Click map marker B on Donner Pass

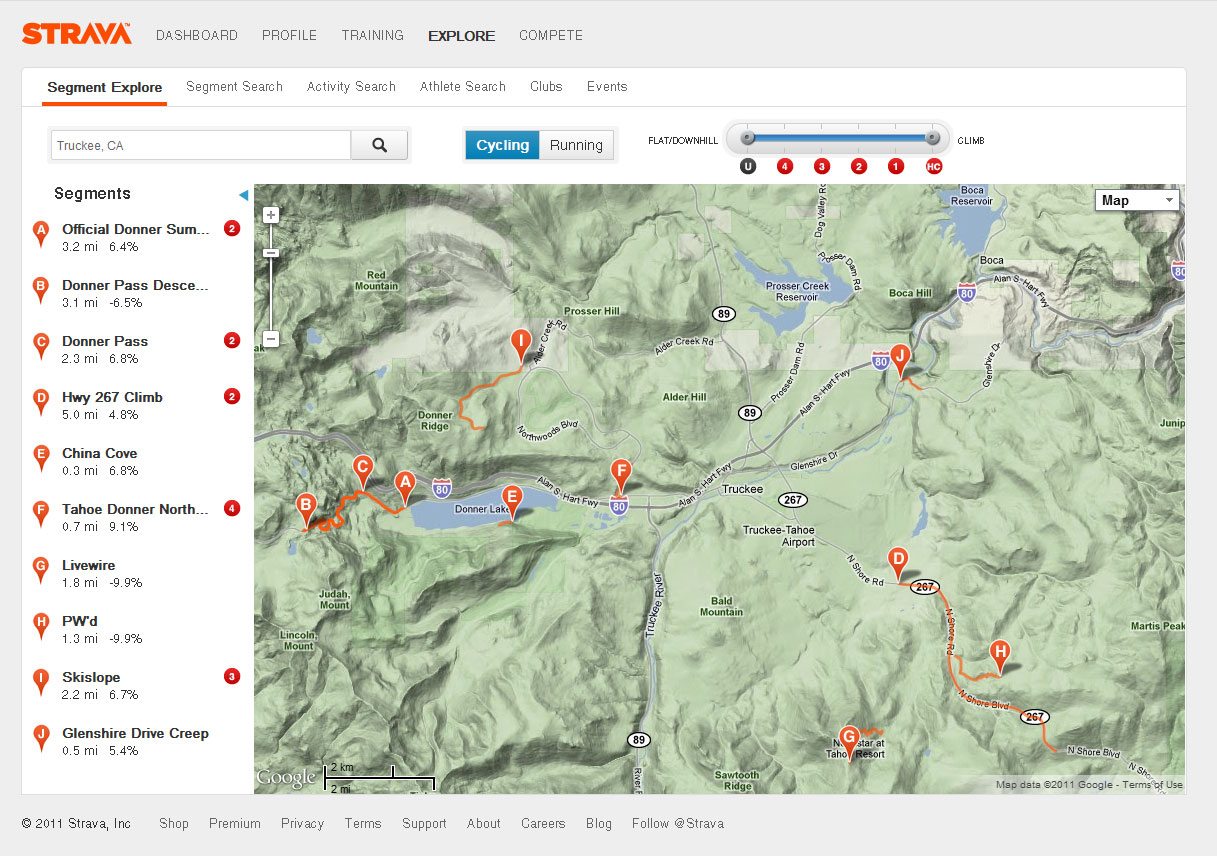click(307, 510)
